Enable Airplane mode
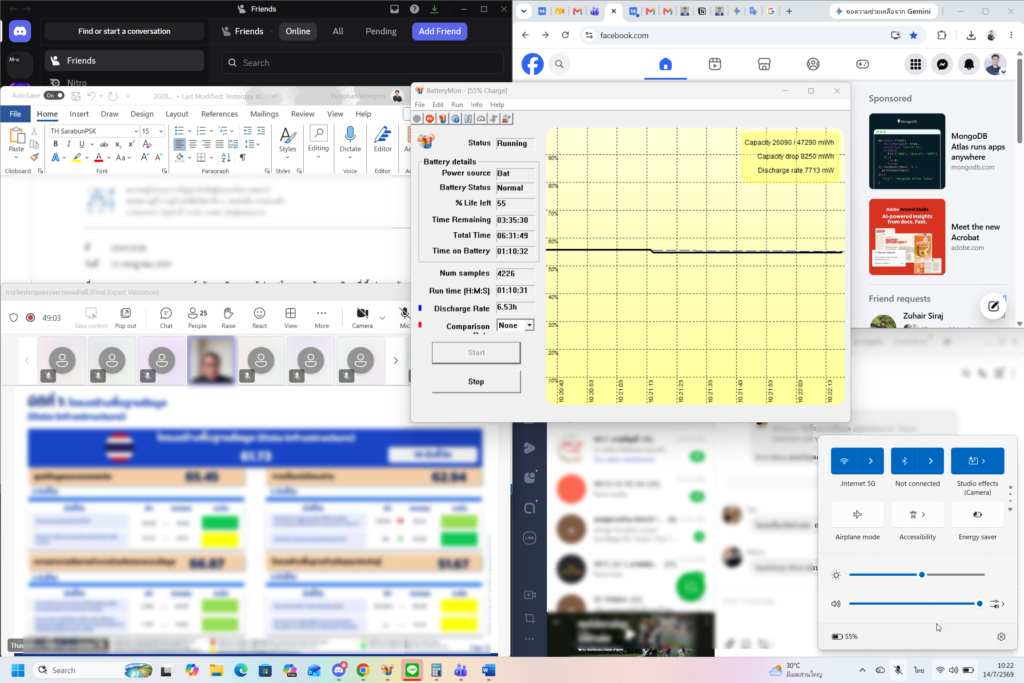This screenshot has height=683, width=1024. coord(857,515)
